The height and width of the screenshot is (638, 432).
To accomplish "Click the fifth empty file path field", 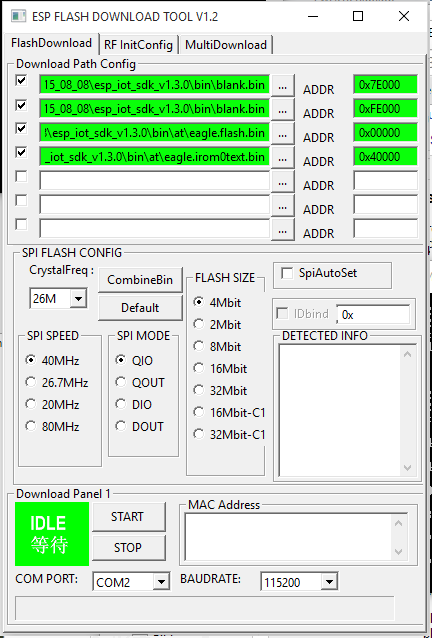I will point(155,181).
